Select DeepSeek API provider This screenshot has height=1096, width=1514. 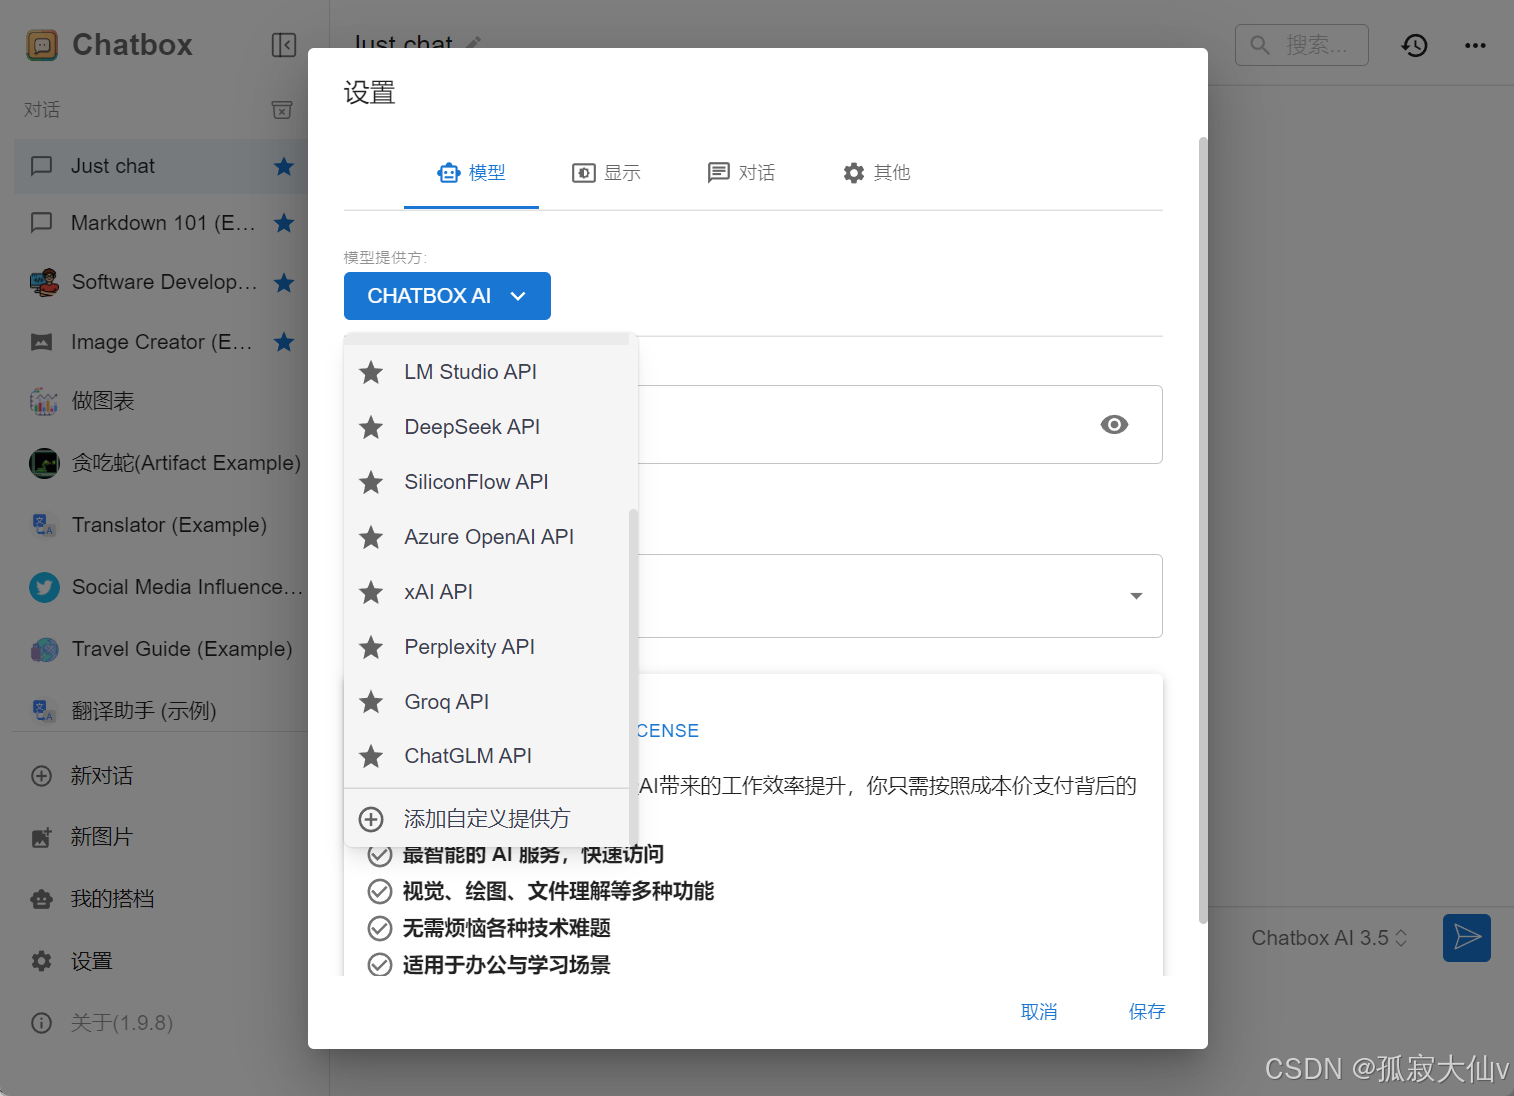[x=486, y=427]
